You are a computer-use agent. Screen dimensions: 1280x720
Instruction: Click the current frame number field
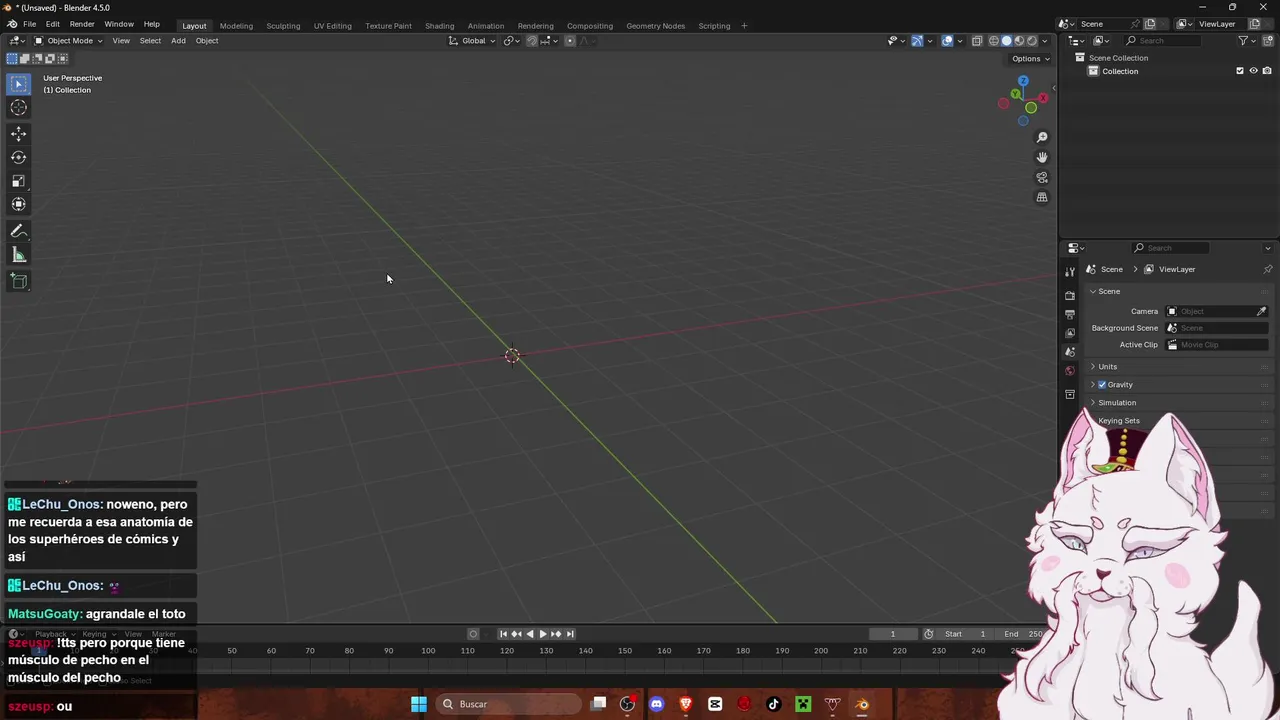pyautogui.click(x=893, y=633)
